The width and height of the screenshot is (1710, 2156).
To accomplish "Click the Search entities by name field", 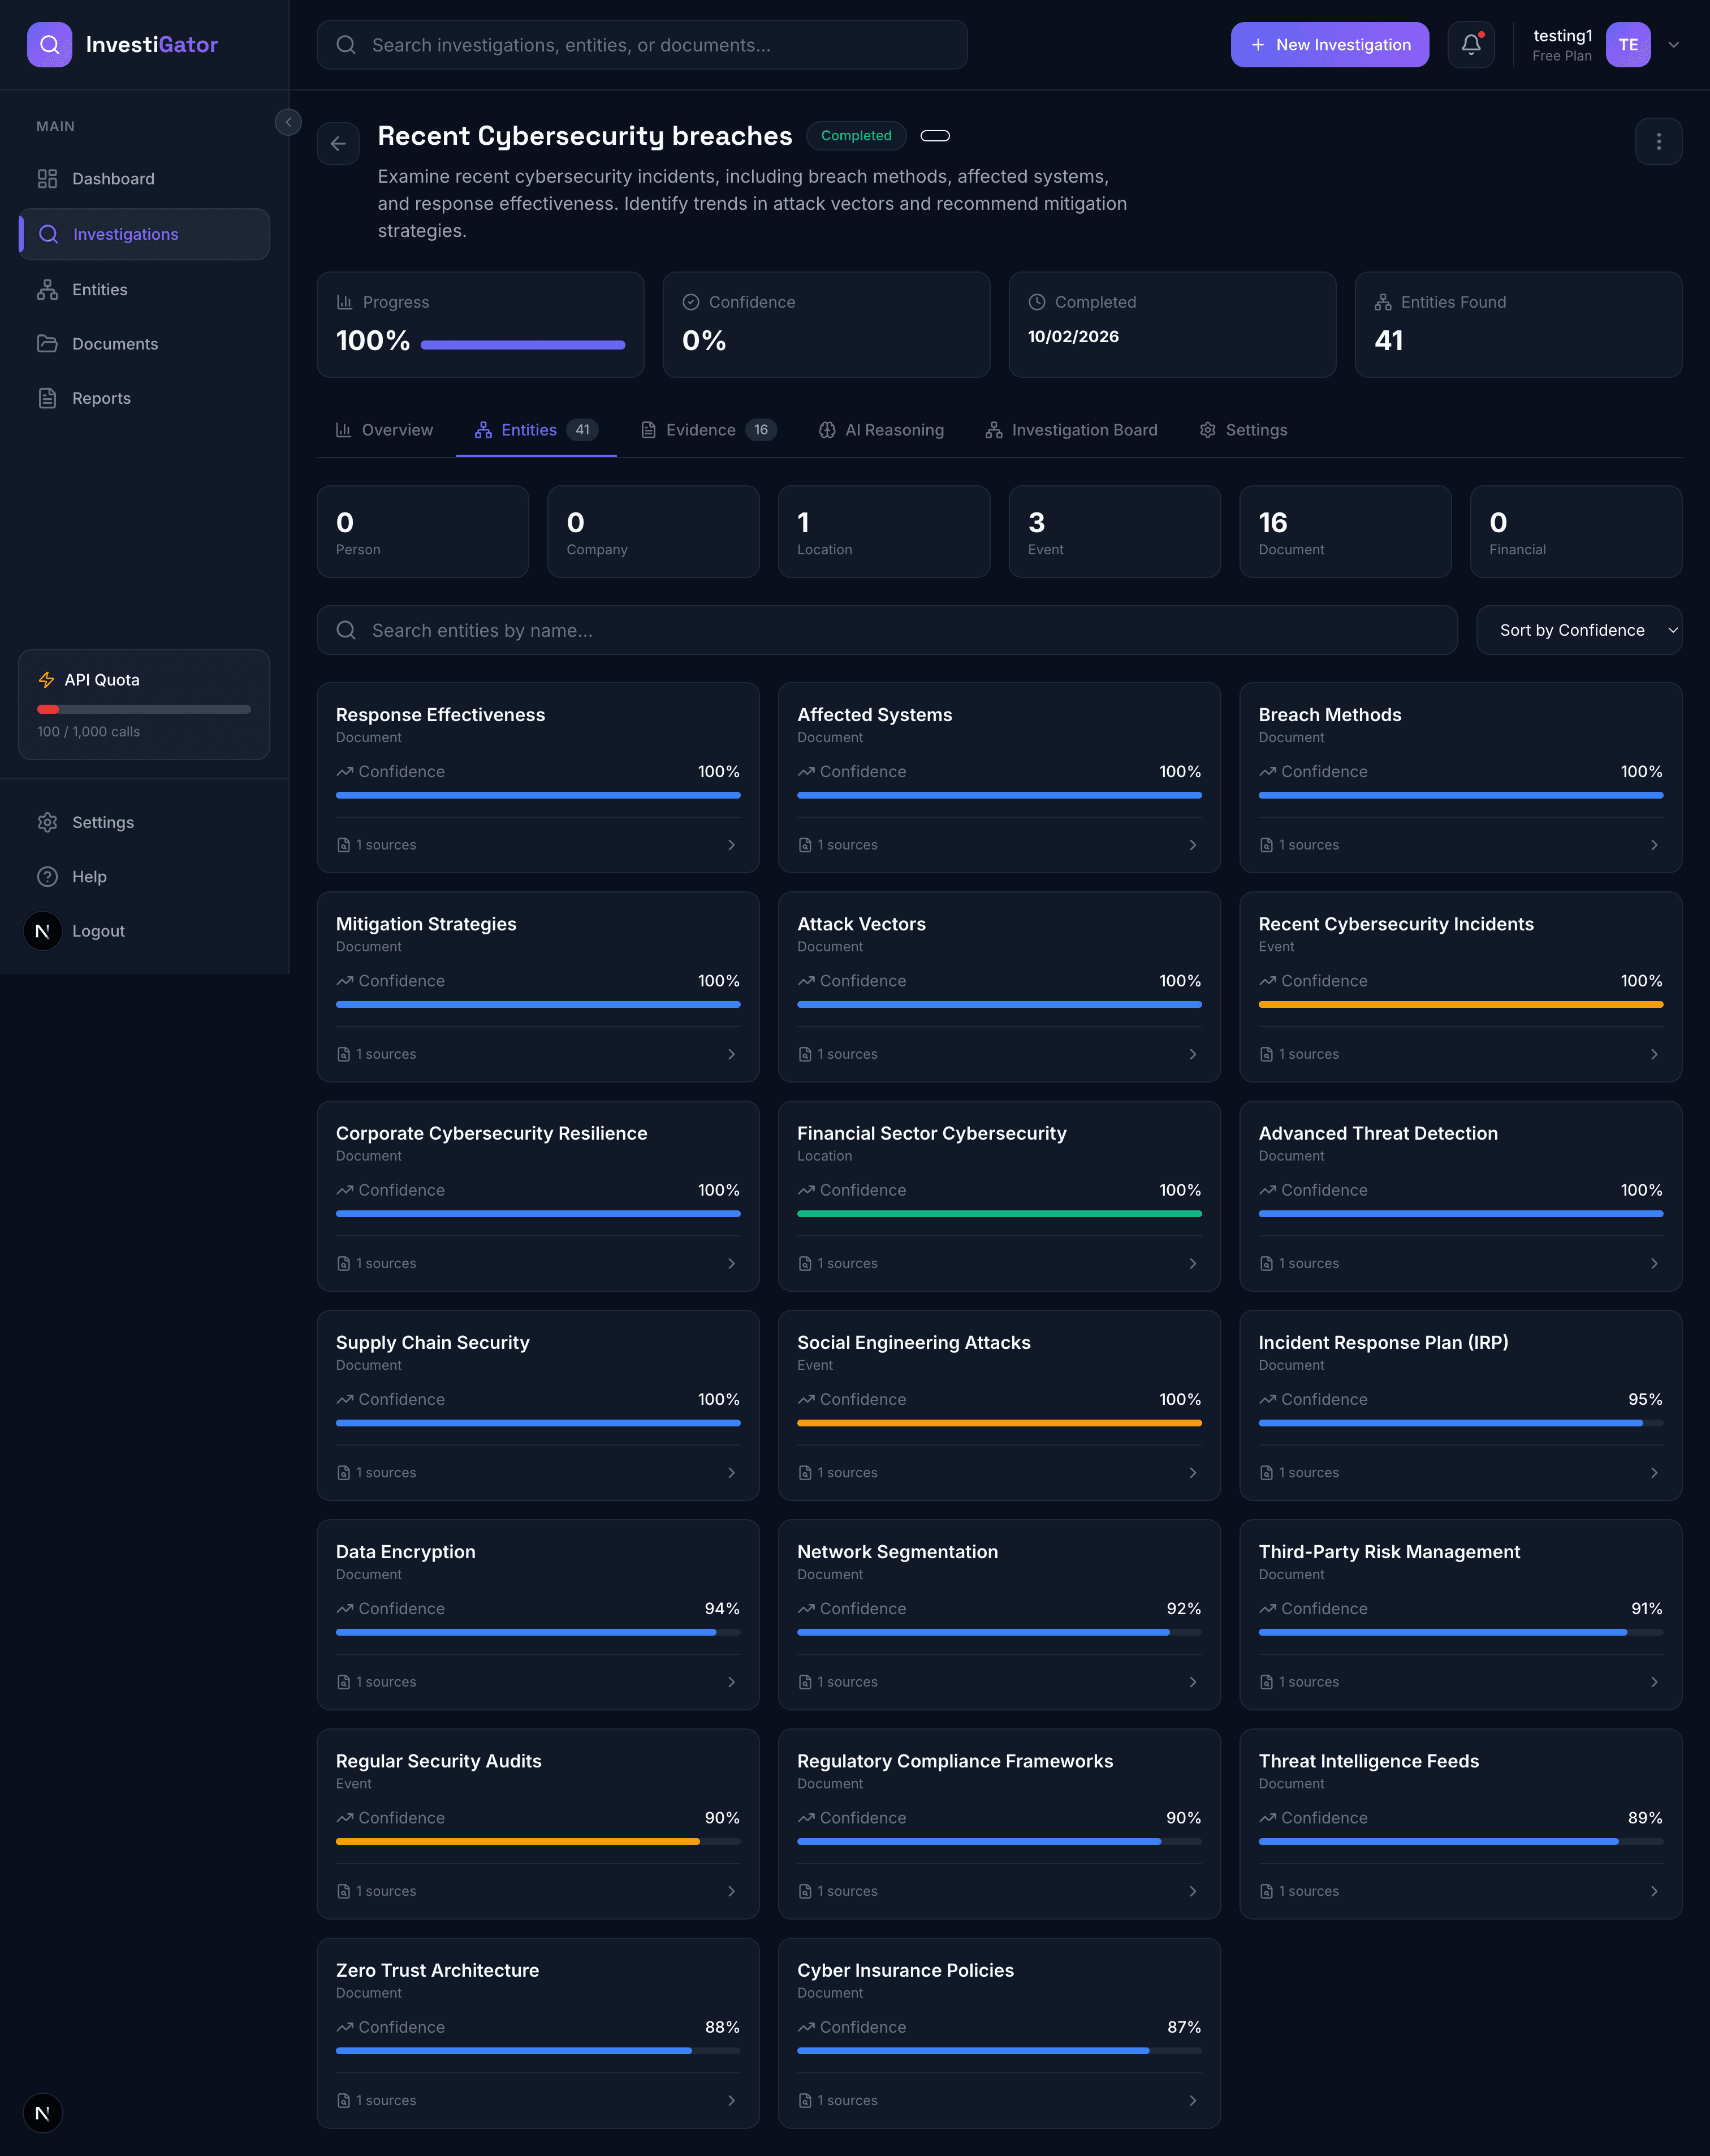I will [886, 630].
